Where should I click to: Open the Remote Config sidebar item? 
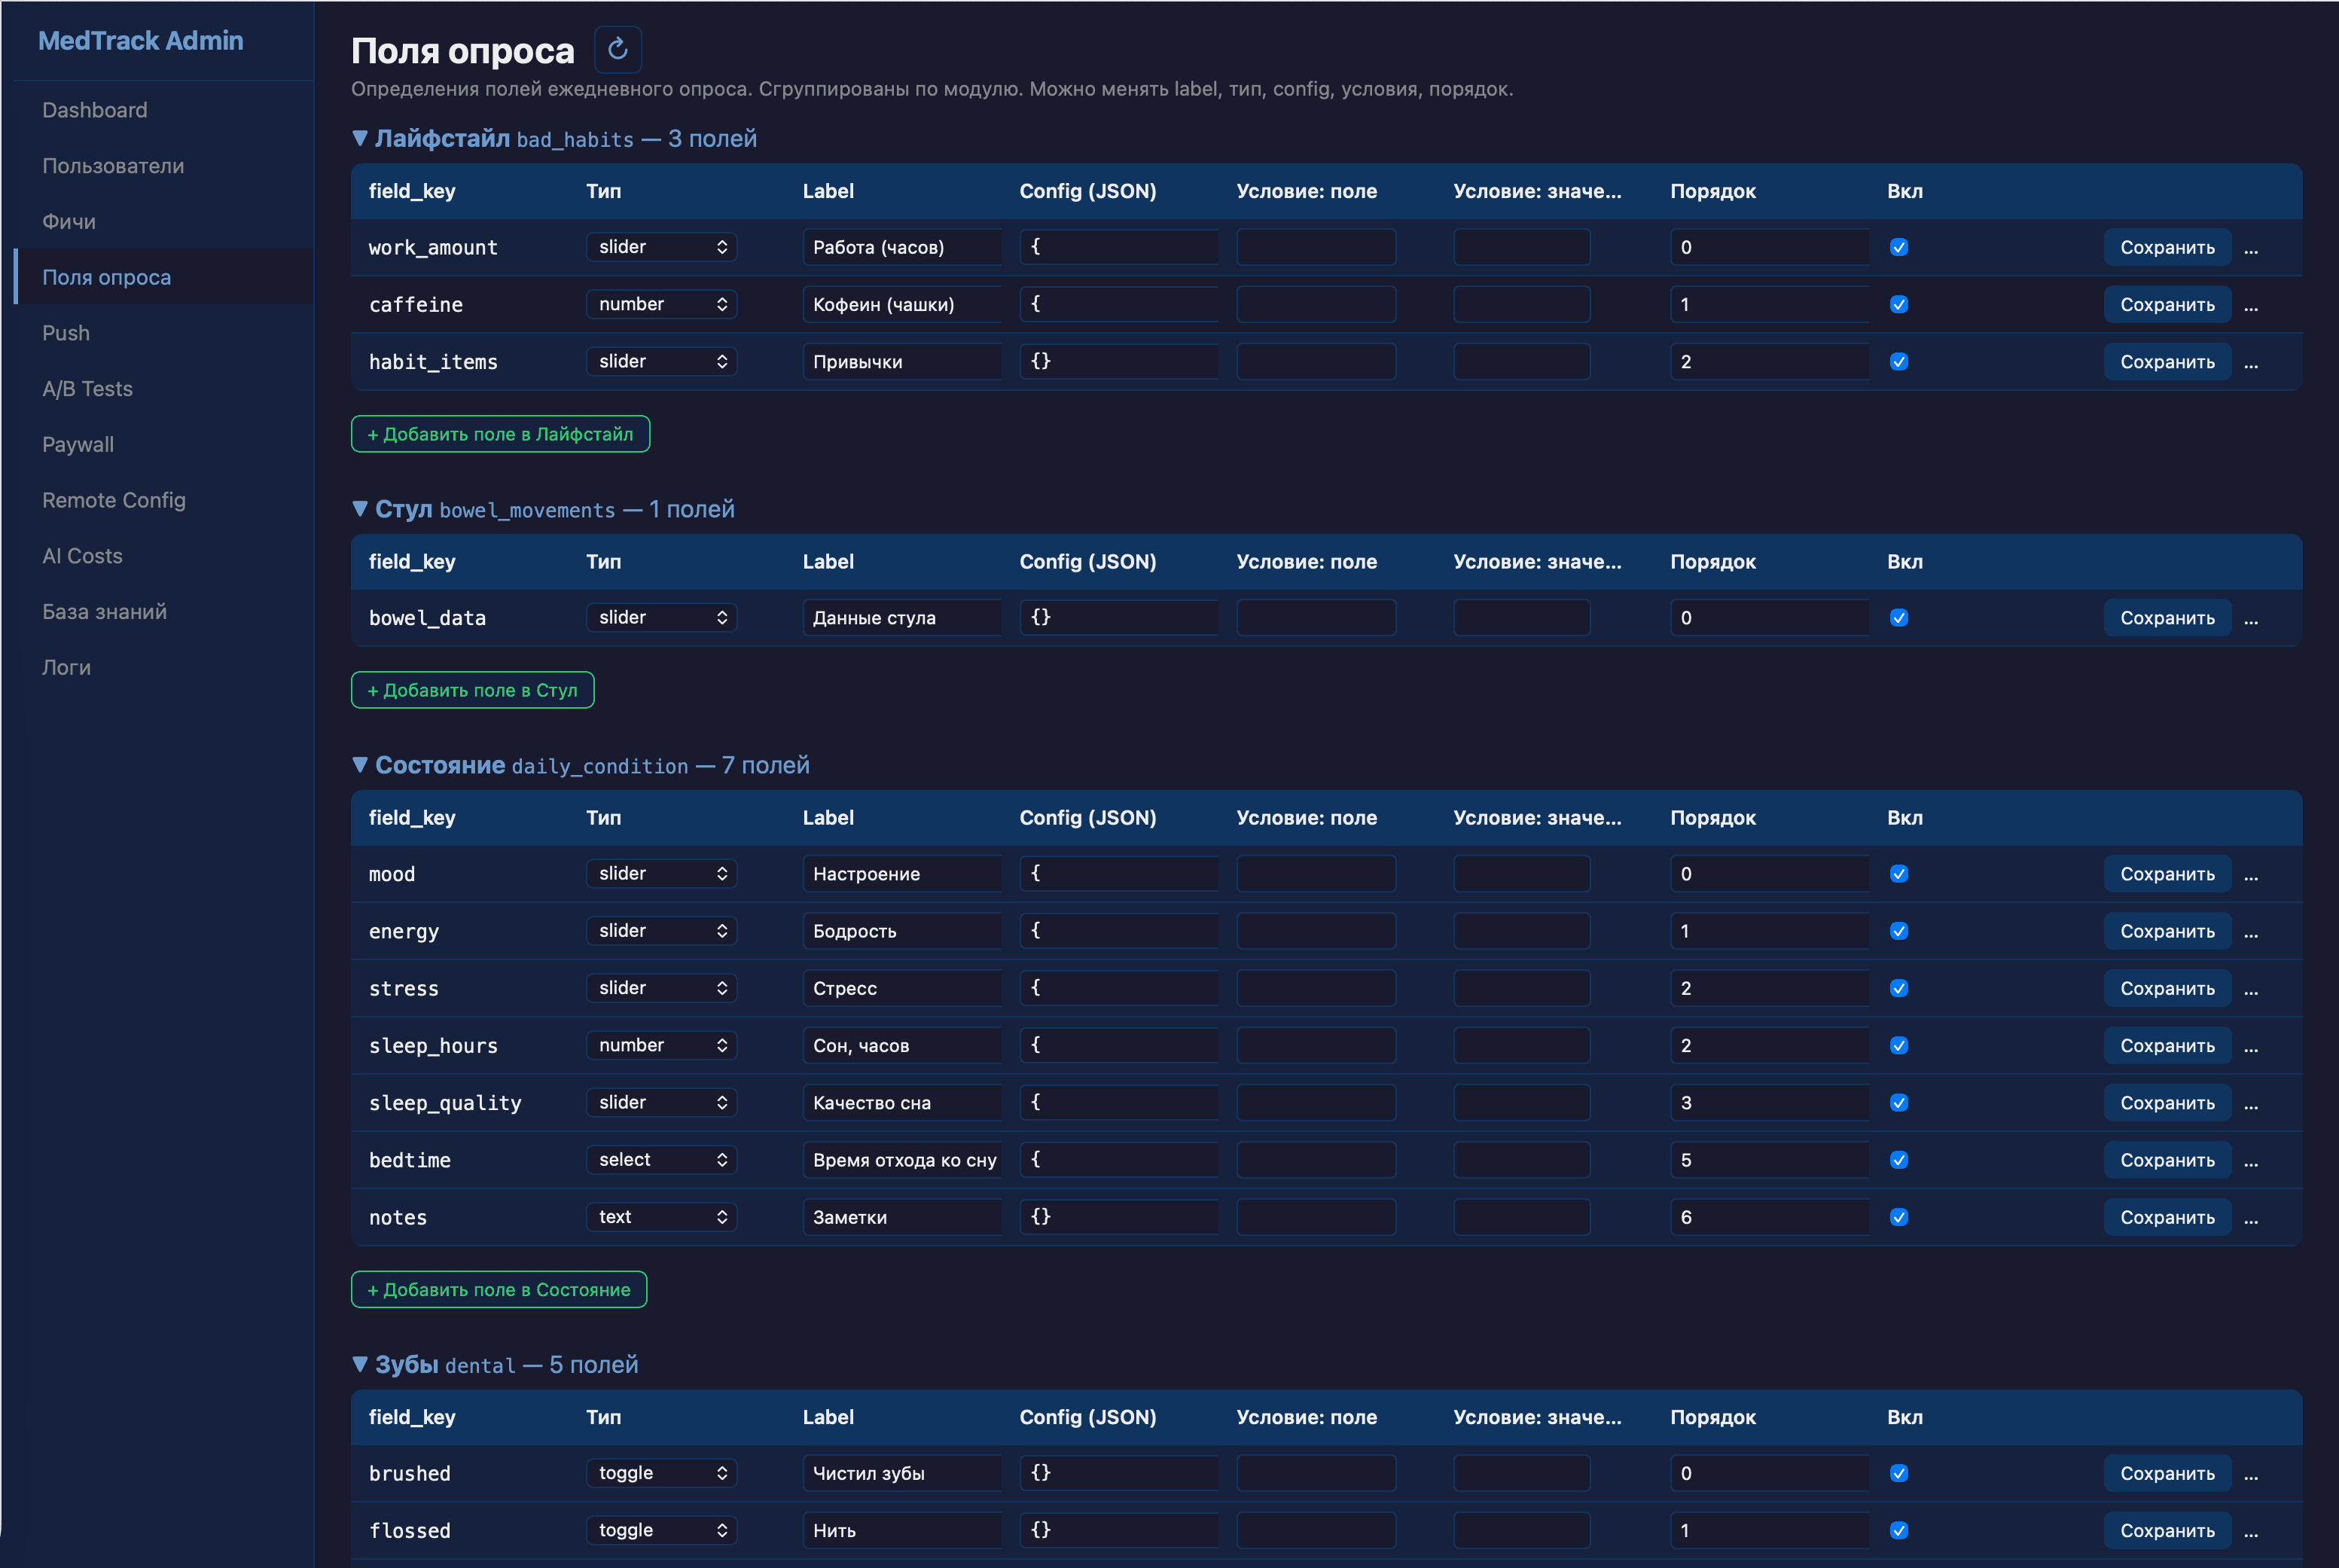pyautogui.click(x=114, y=500)
